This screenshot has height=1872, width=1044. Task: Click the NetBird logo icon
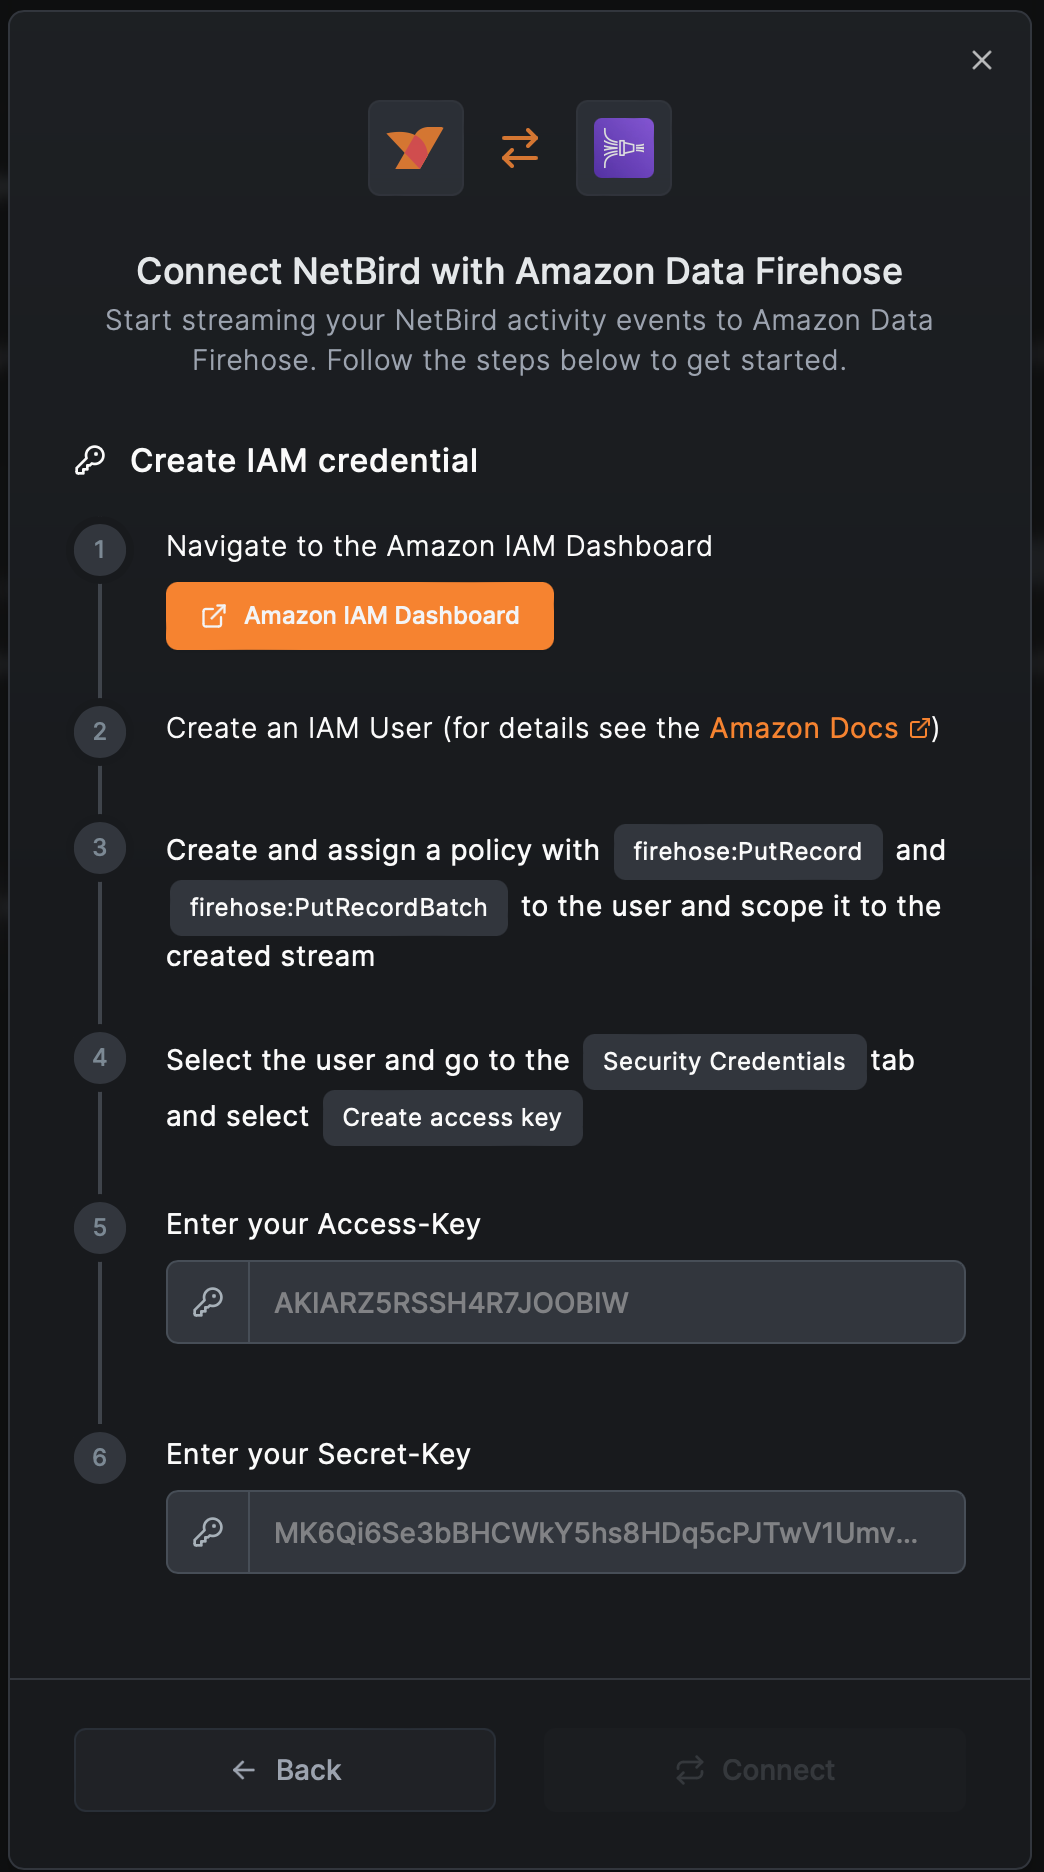pyautogui.click(x=415, y=148)
